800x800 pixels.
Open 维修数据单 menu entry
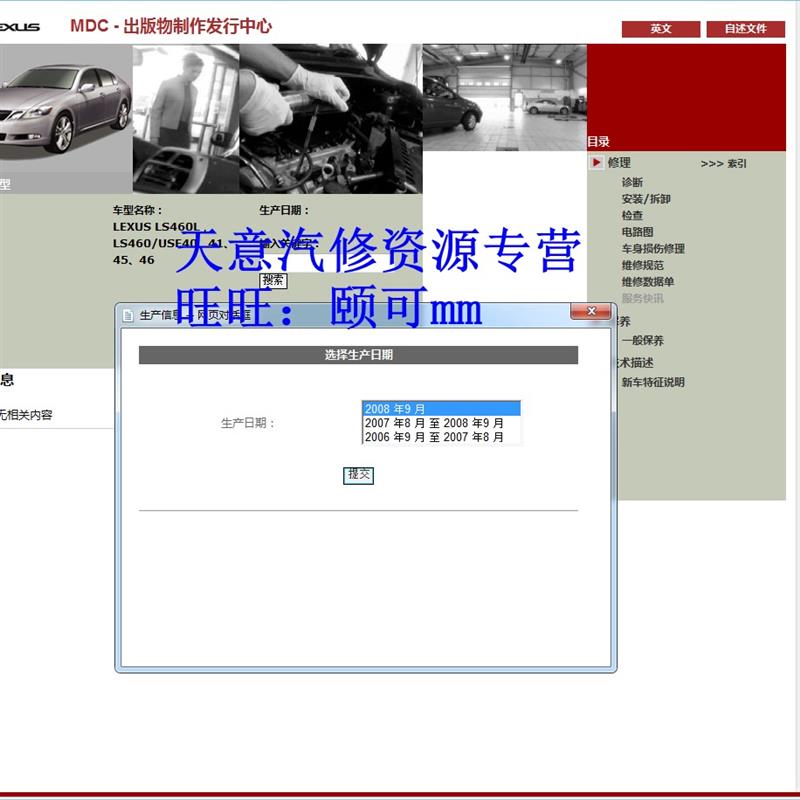click(x=648, y=282)
